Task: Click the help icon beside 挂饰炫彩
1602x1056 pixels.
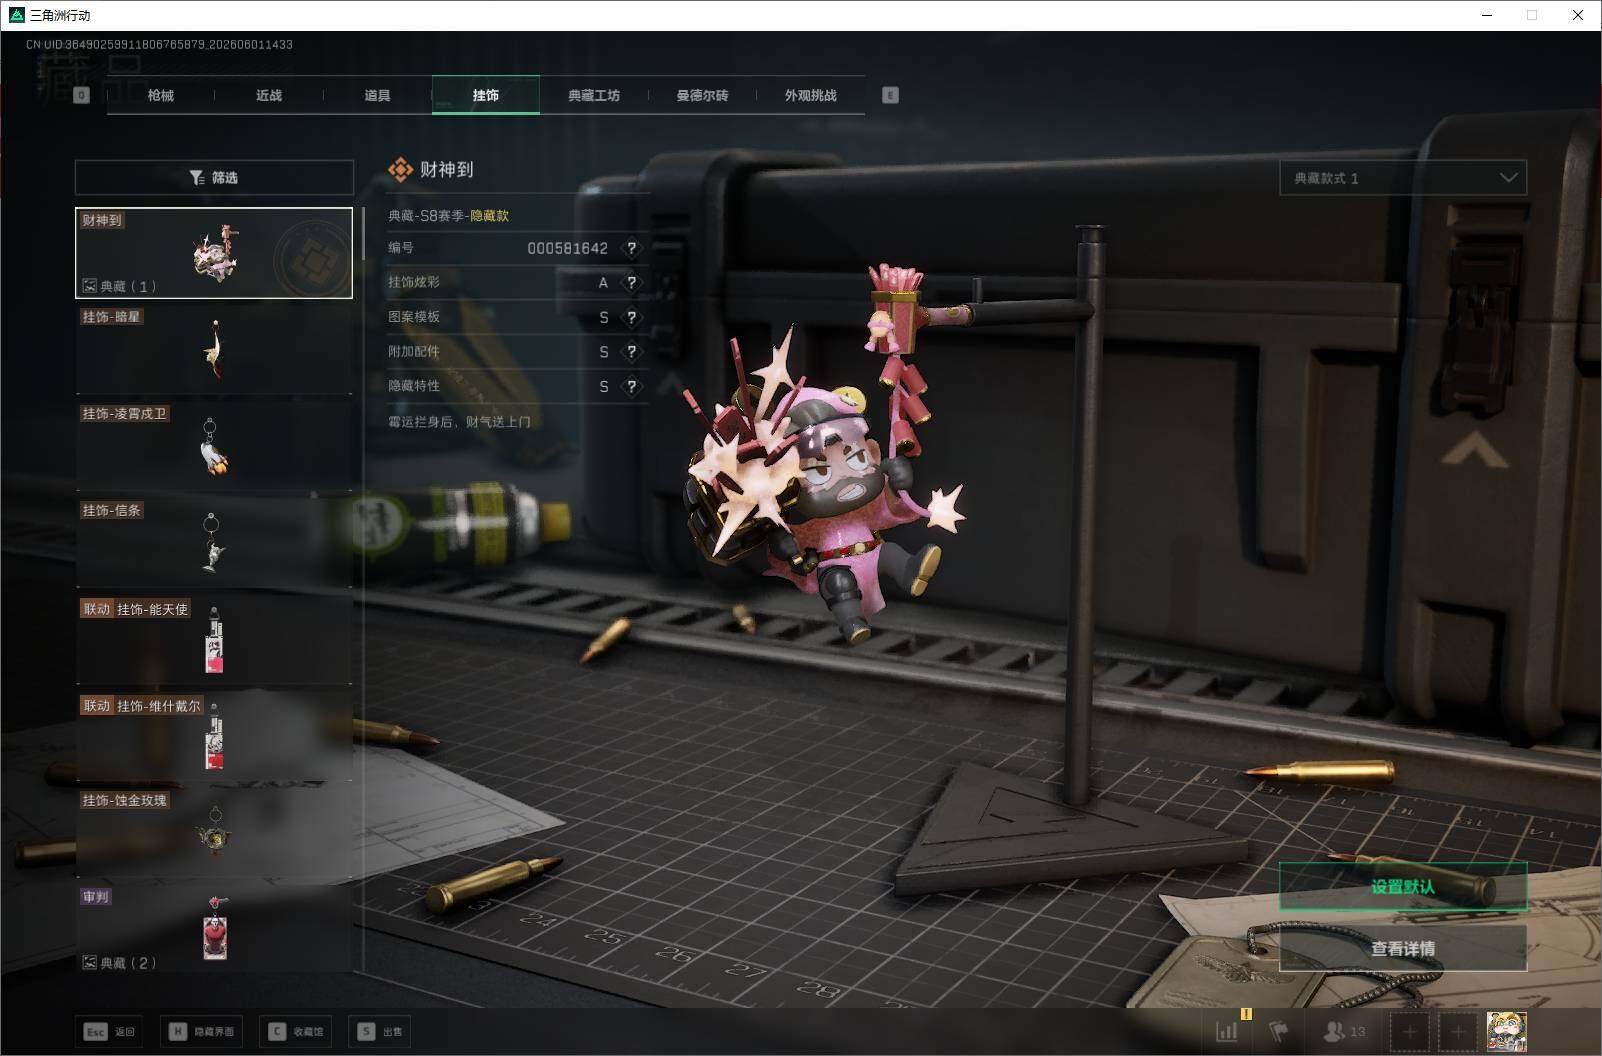Action: click(x=631, y=283)
